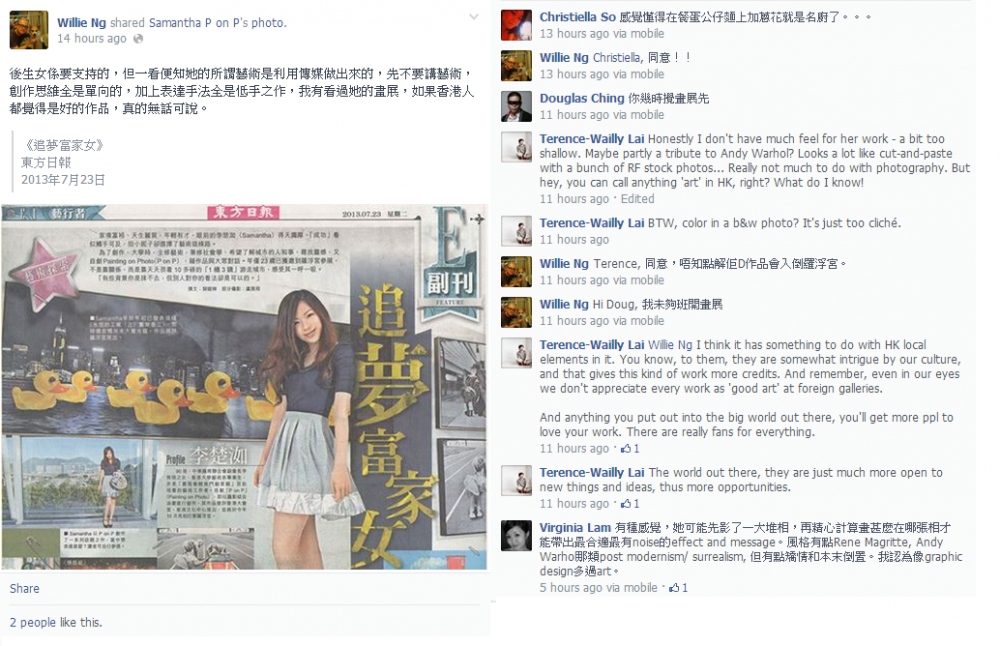Open Terence-Wailly Lai's avatar on first comment
This screenshot has width=1000, height=646.
(x=517, y=147)
